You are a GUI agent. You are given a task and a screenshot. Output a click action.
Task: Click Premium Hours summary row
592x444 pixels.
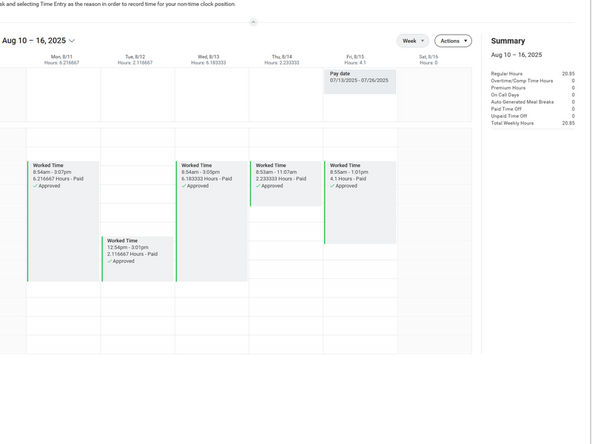533,88
